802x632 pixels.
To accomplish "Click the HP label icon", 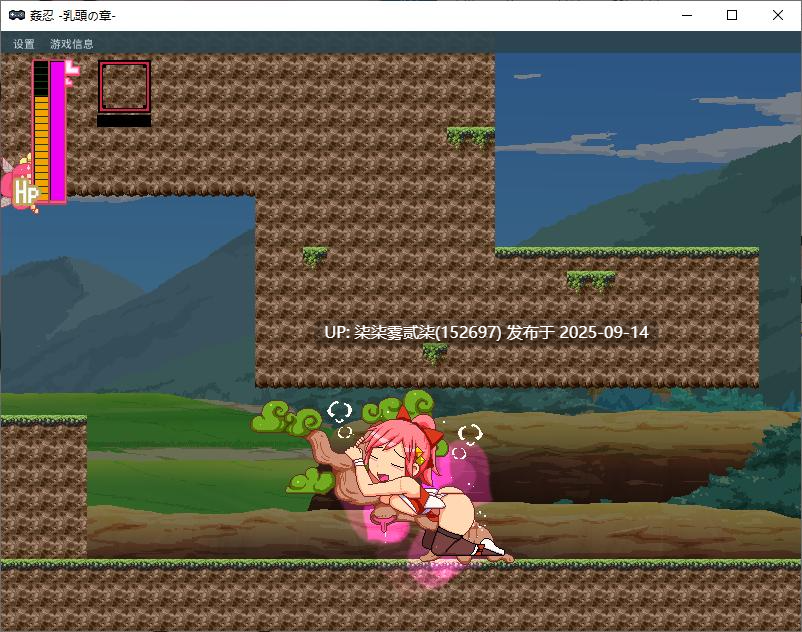I will click(26, 193).
